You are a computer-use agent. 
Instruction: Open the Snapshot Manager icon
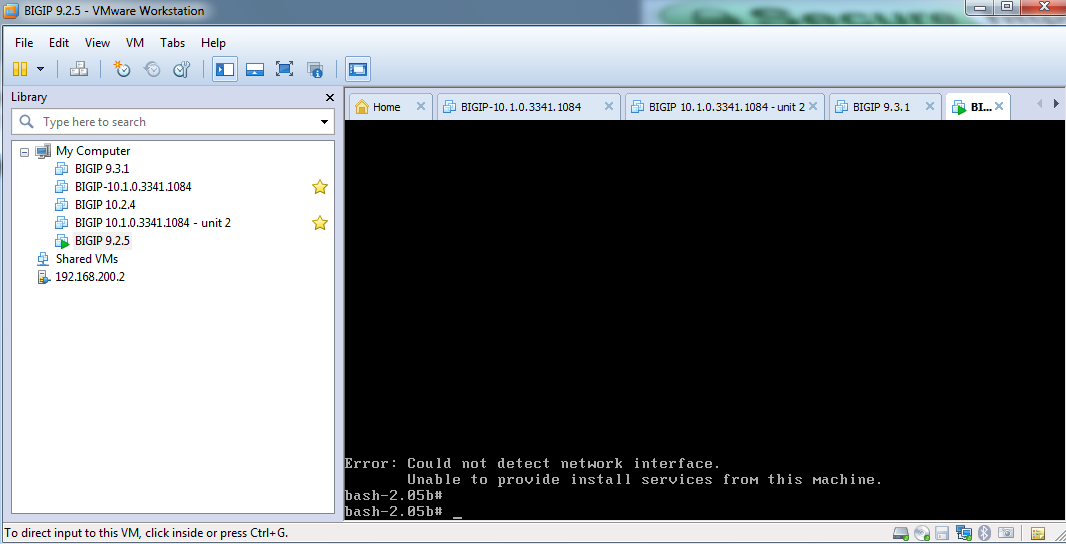coord(182,69)
